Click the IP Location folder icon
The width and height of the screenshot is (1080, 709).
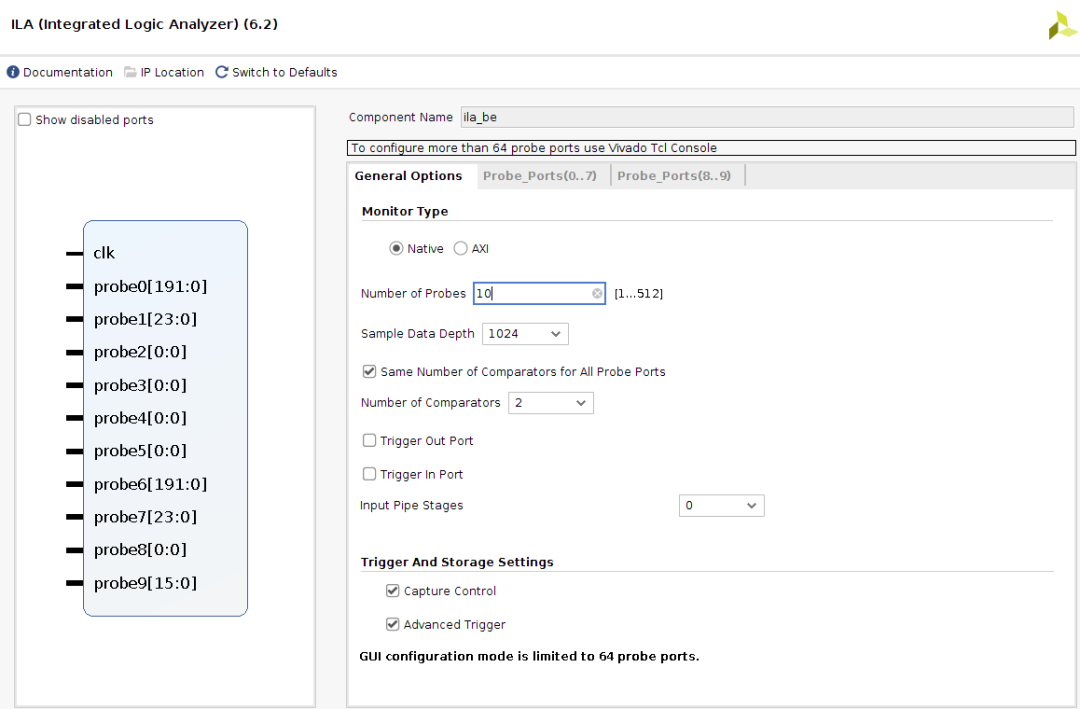(x=130, y=72)
